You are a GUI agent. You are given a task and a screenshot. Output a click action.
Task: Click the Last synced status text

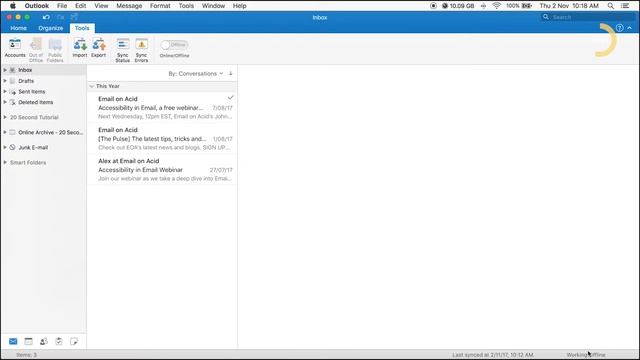pyautogui.click(x=493, y=355)
